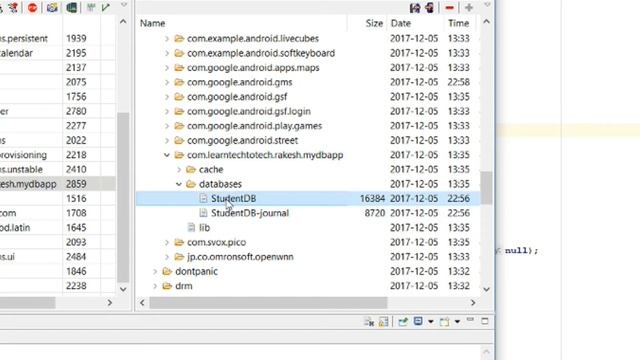Collapse the com.learntechtotech.rakesh.mydbapp folder

(x=167, y=155)
